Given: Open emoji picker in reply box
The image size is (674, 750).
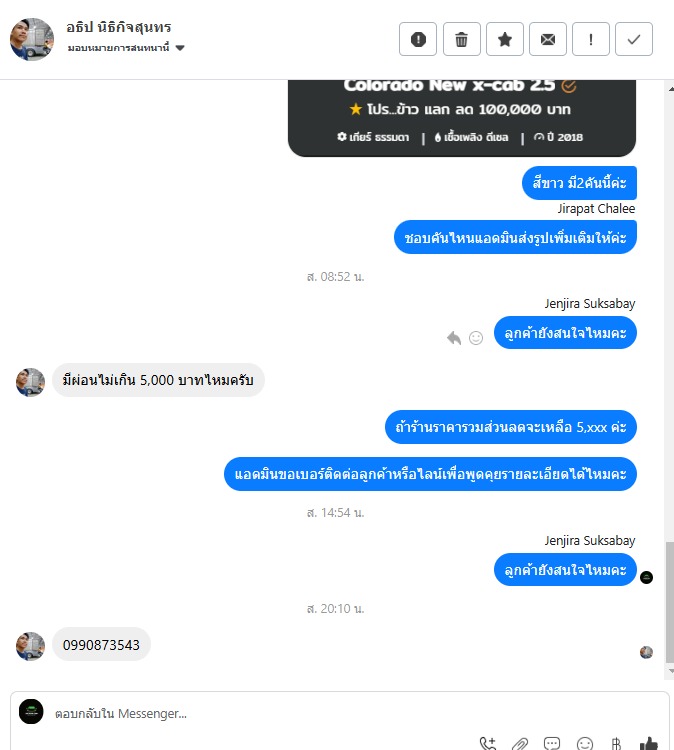Looking at the screenshot, I should (x=585, y=743).
